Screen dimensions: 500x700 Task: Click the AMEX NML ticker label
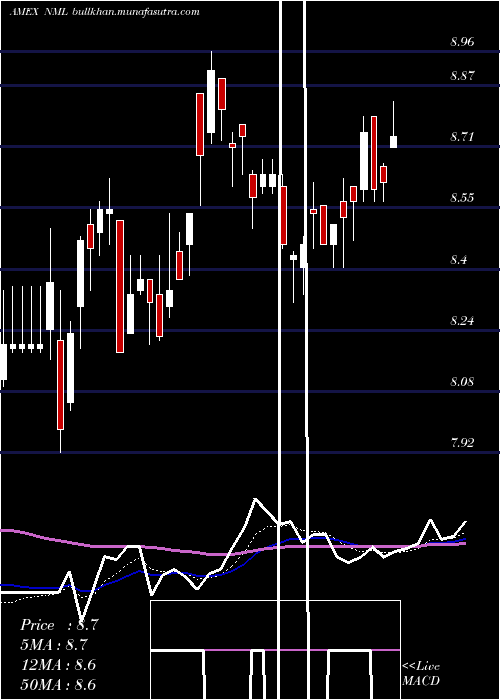point(38,12)
